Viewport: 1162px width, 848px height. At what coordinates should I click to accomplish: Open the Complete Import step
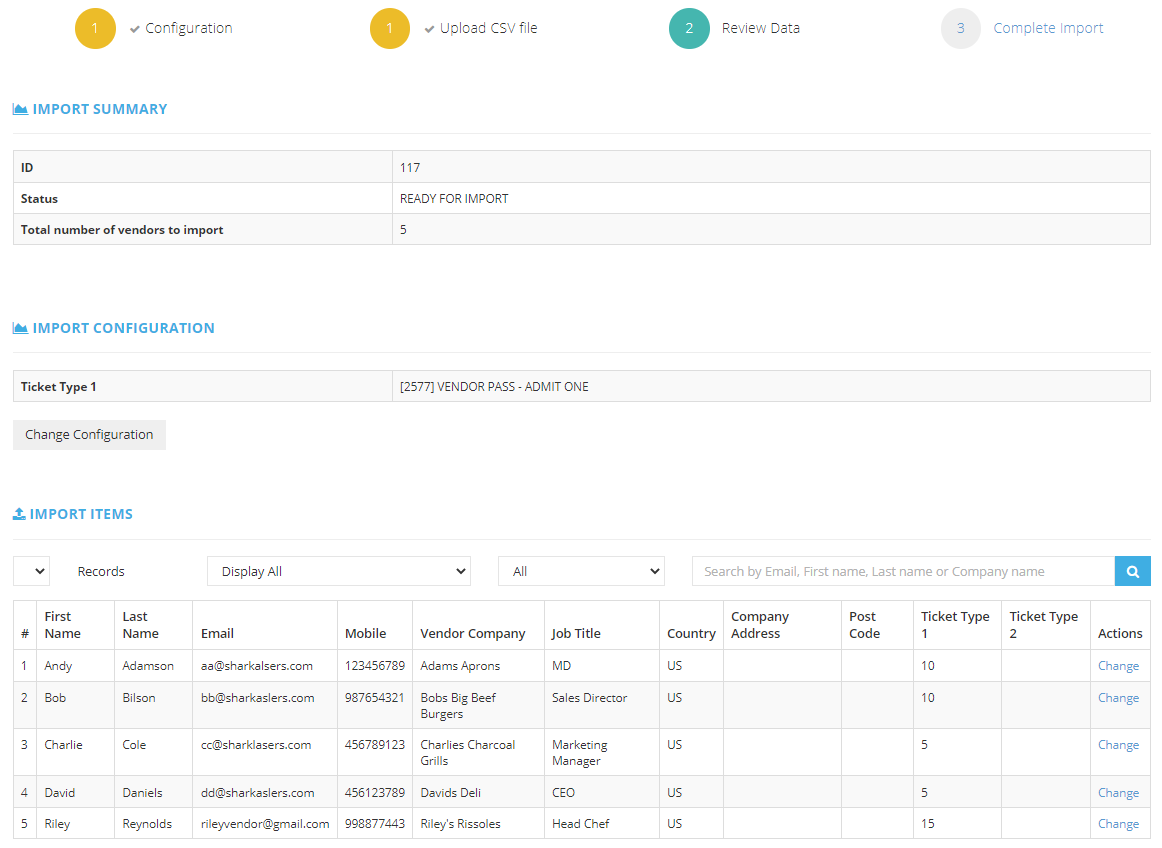click(x=1048, y=28)
